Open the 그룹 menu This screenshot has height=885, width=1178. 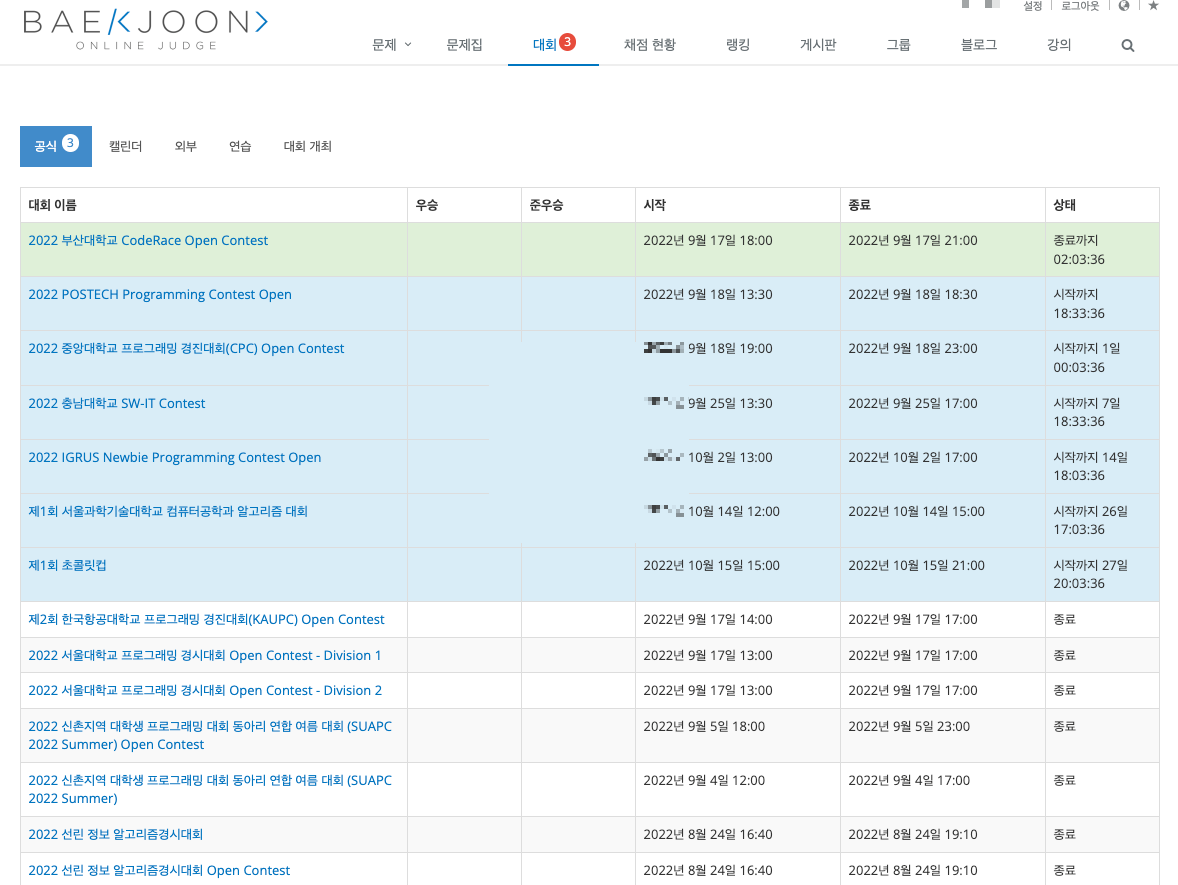coord(899,45)
